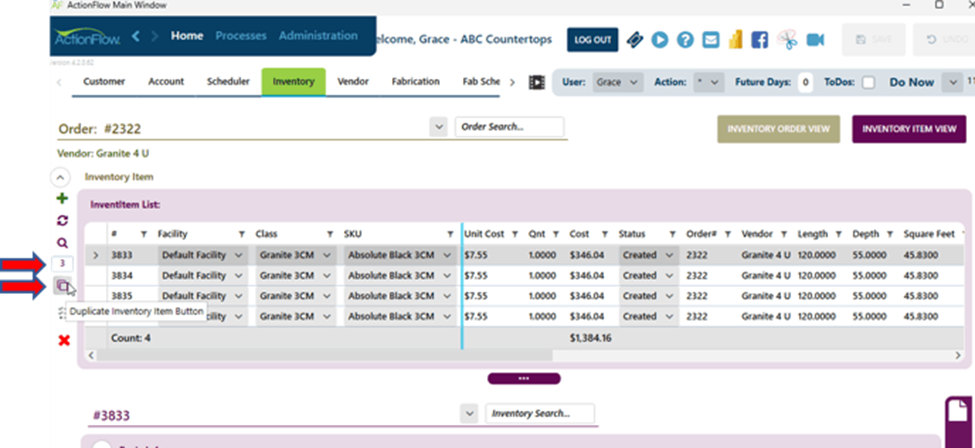Expand row 3833 details arrow
975x448 pixels.
pyautogui.click(x=96, y=255)
